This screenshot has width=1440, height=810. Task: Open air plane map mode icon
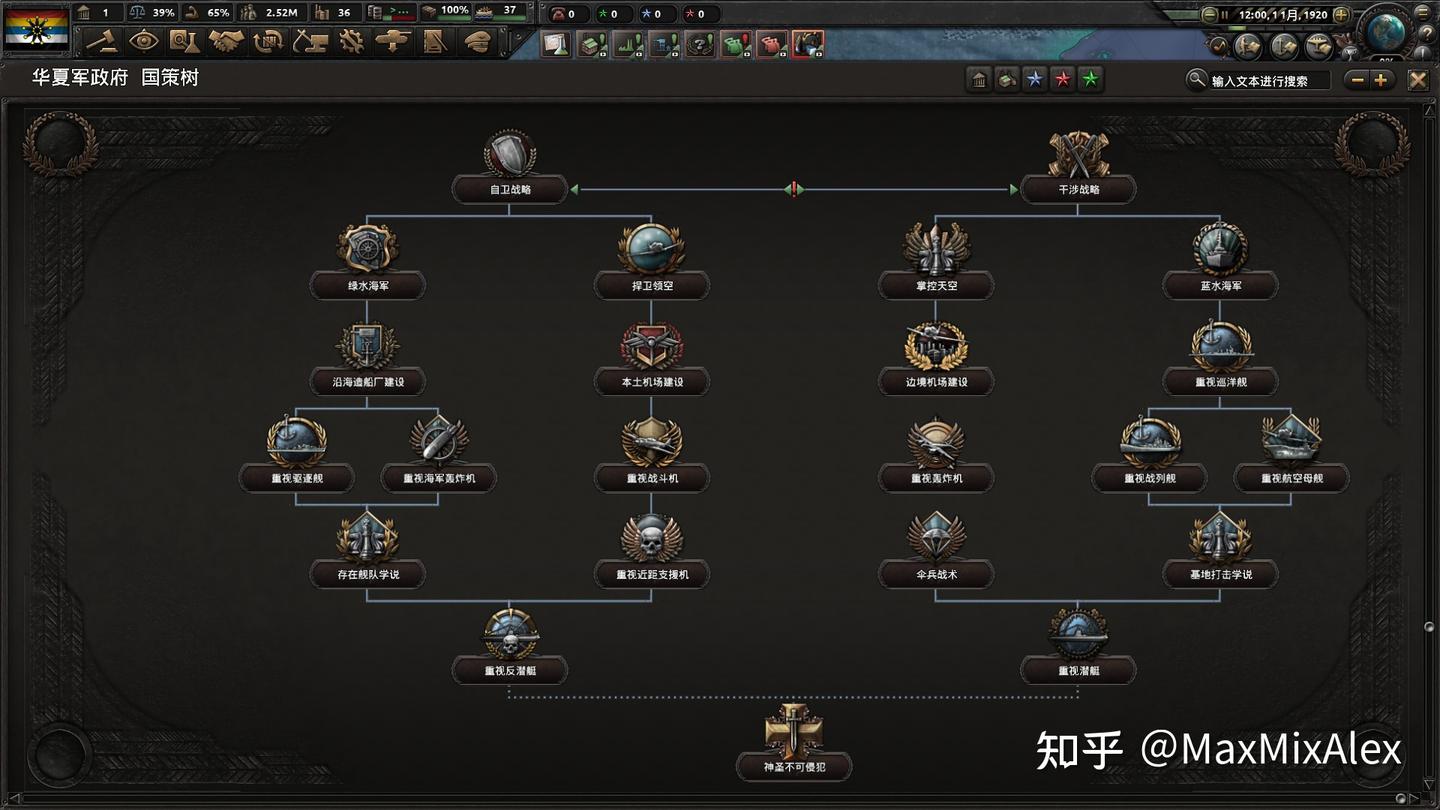1319,45
